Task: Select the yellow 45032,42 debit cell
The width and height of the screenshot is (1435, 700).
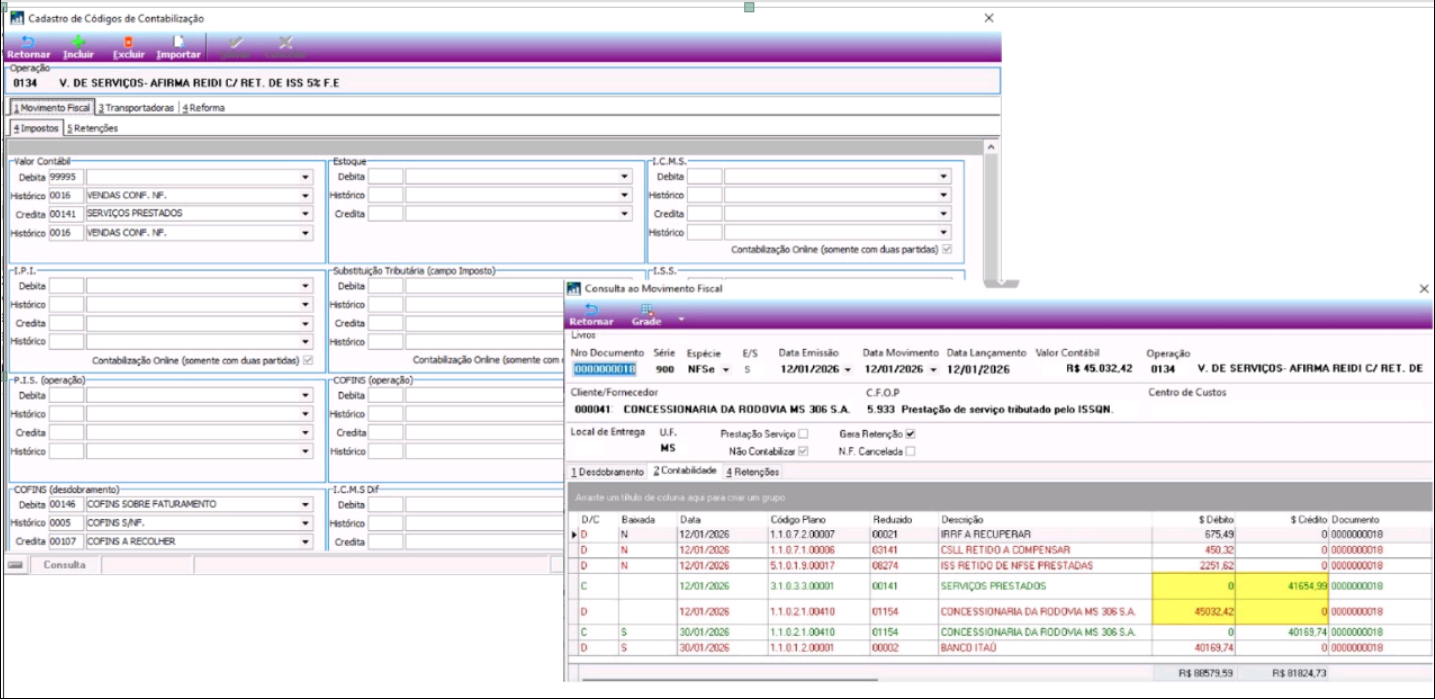Action: [x=1193, y=611]
